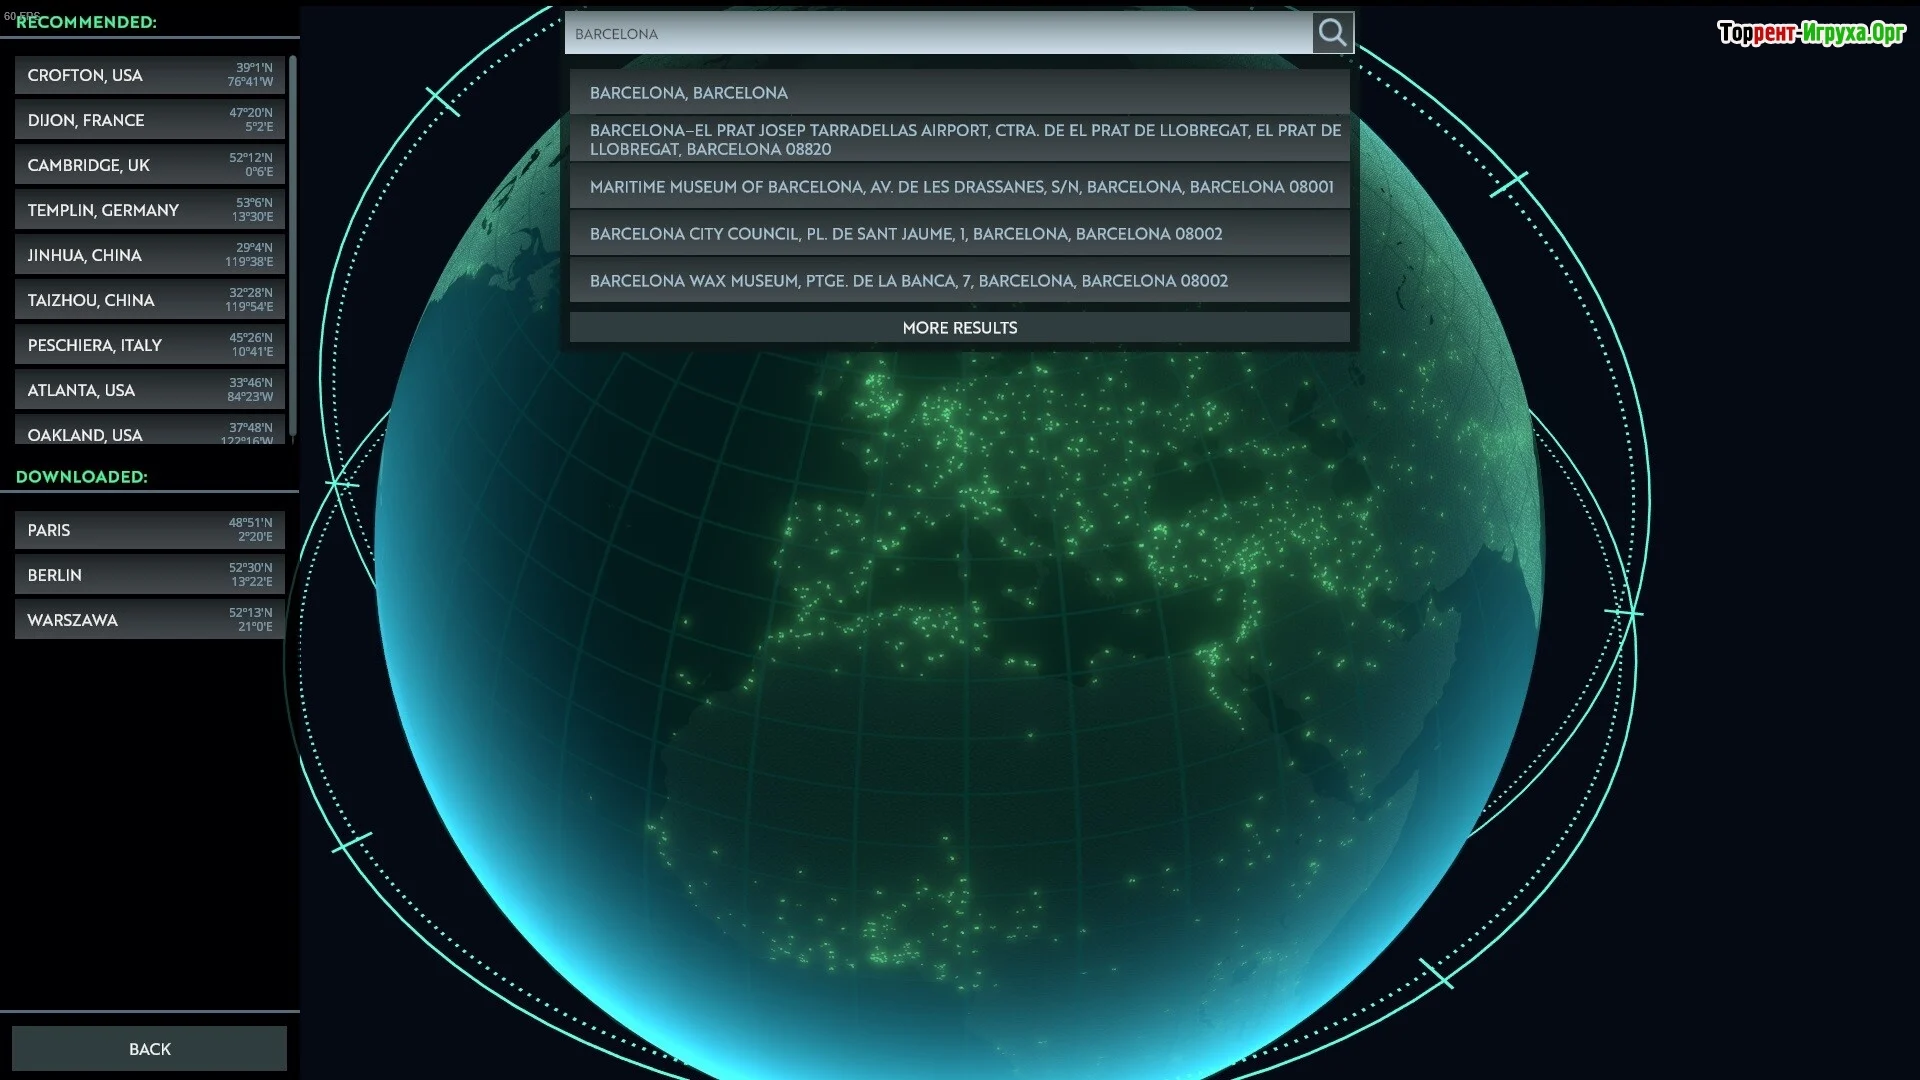The height and width of the screenshot is (1080, 1920).
Task: Choose Atlanta, USA recommended location
Action: (x=150, y=391)
